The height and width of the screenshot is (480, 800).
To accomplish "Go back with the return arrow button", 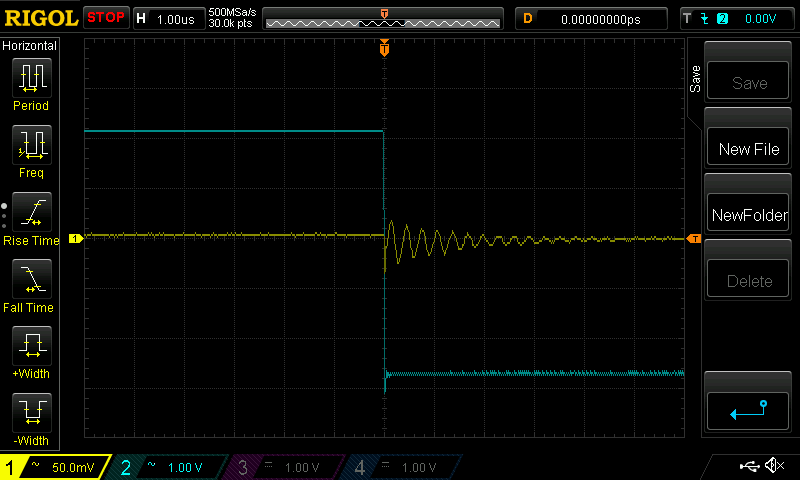I will tap(748, 411).
